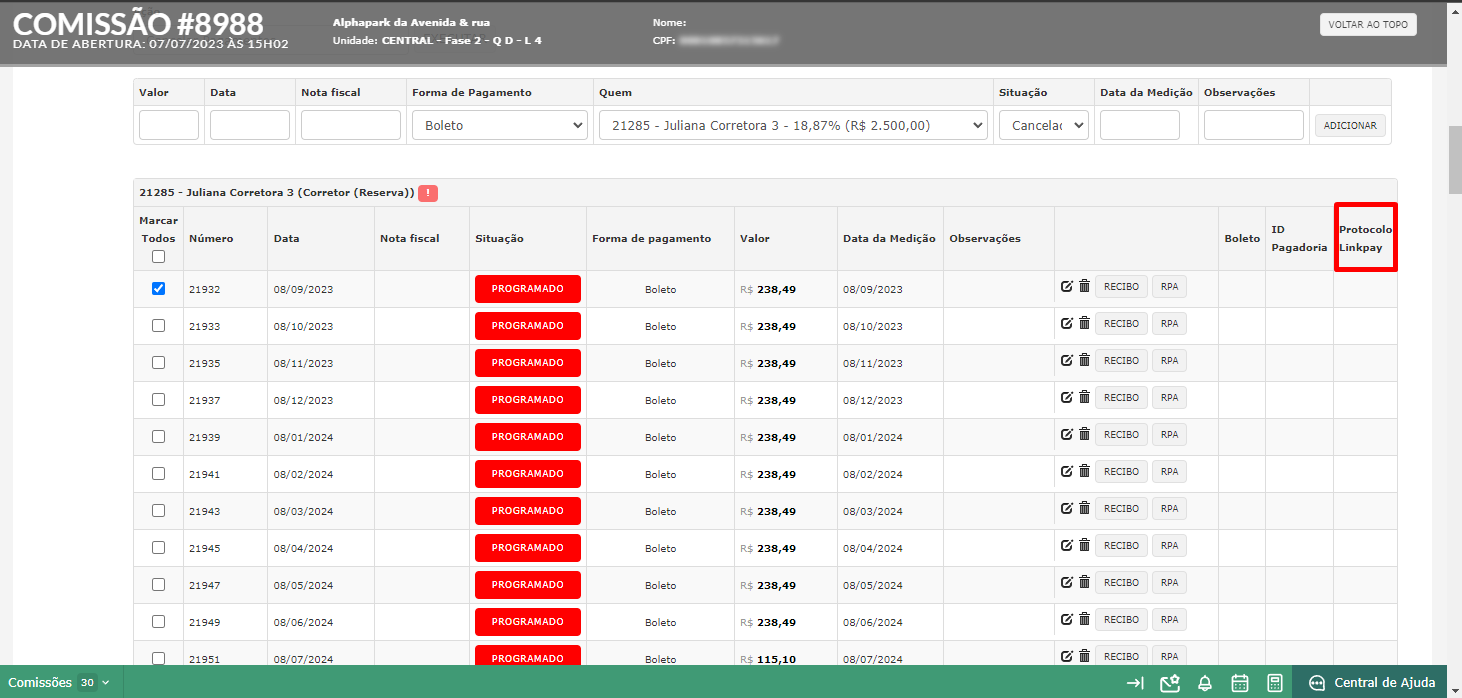Edit commission installment 21932
Image resolution: width=1462 pixels, height=698 pixels.
(x=1067, y=287)
